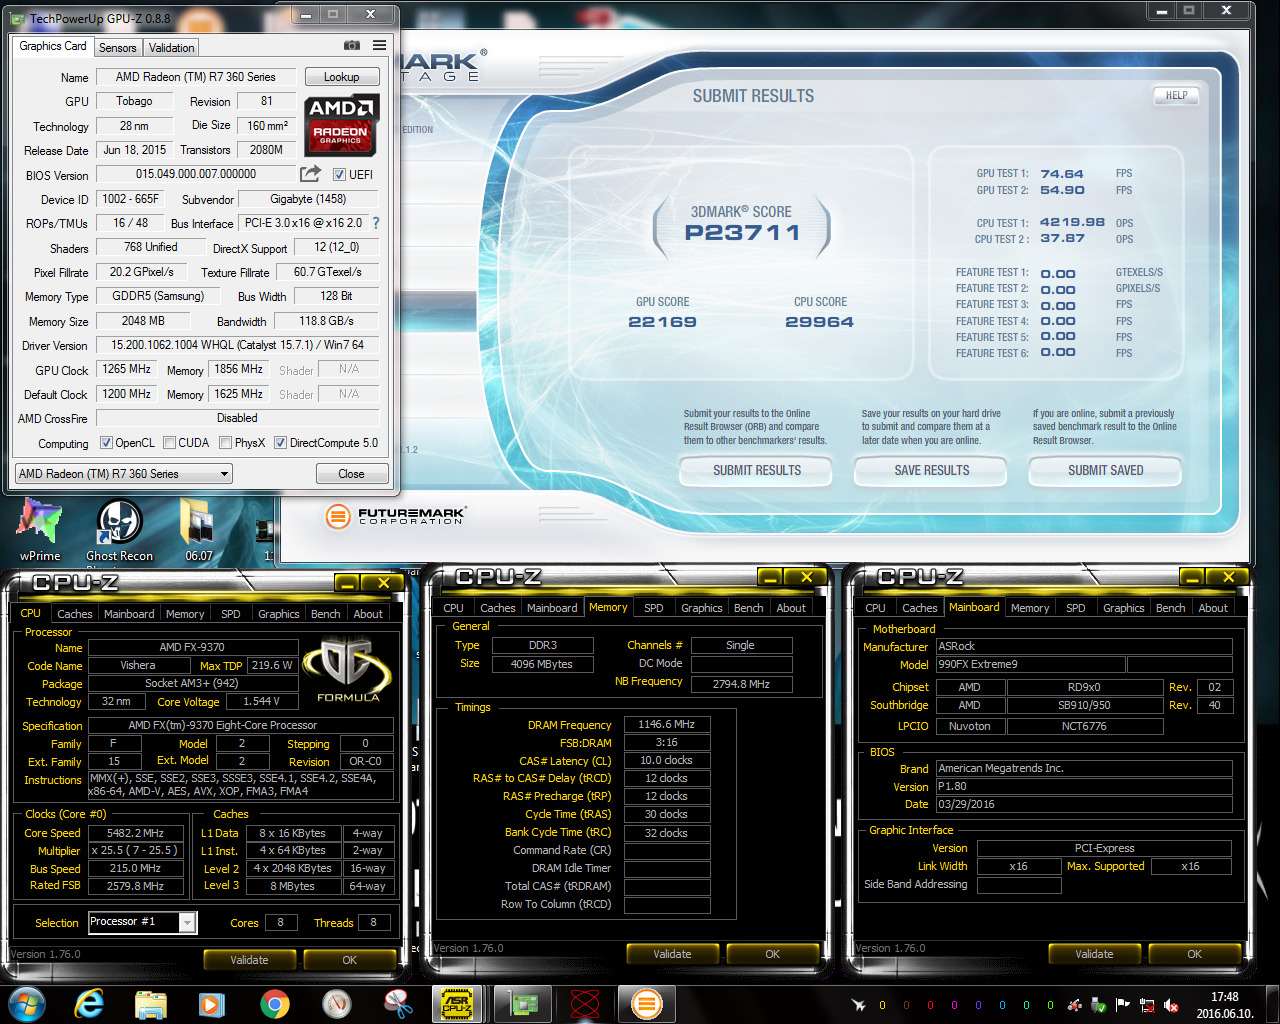Open the SPD tab in middle CPU-Z
The height and width of the screenshot is (1024, 1280).
click(x=653, y=608)
